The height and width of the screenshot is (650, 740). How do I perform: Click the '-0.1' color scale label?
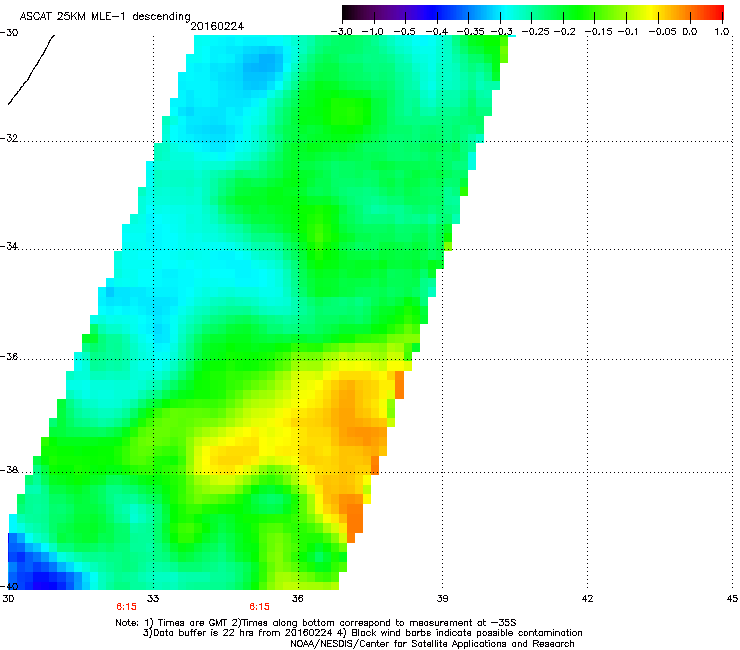[x=628, y=32]
